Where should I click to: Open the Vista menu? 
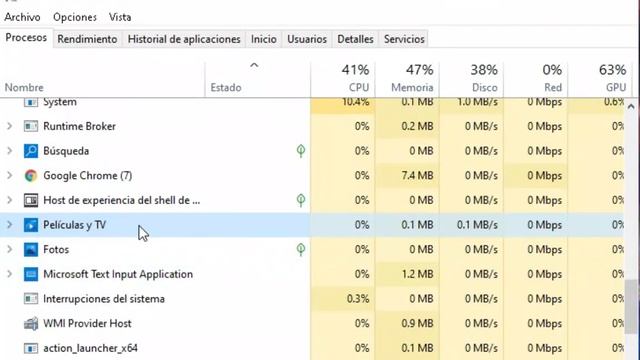click(120, 17)
